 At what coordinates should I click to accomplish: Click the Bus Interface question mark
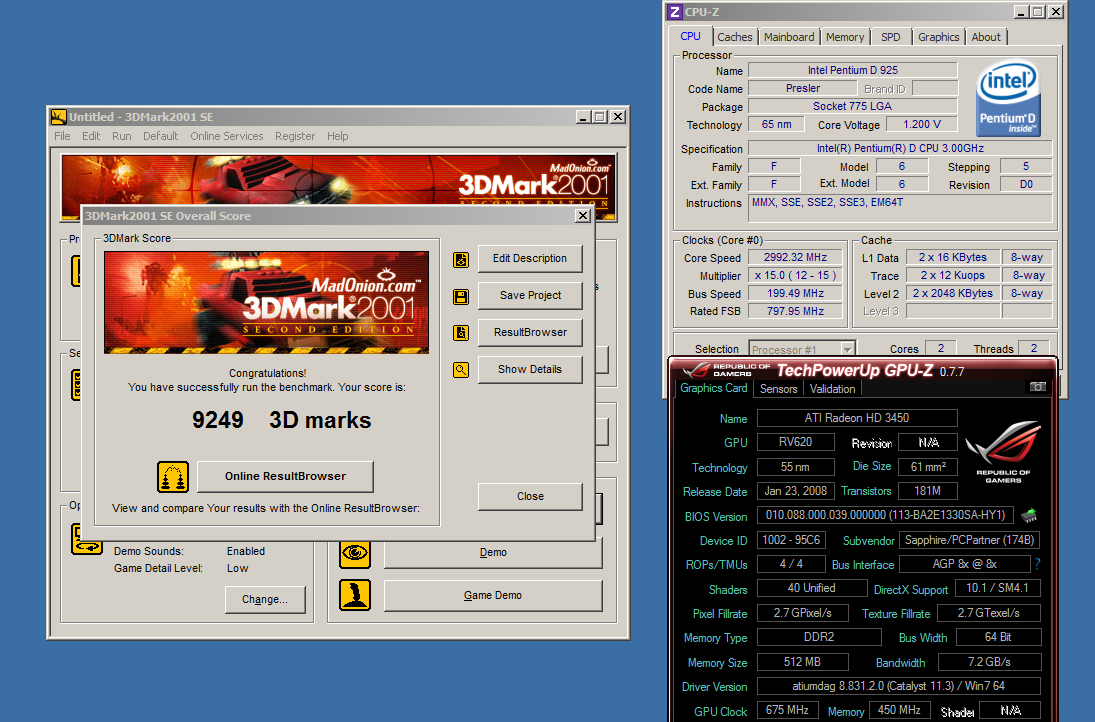tap(1038, 563)
